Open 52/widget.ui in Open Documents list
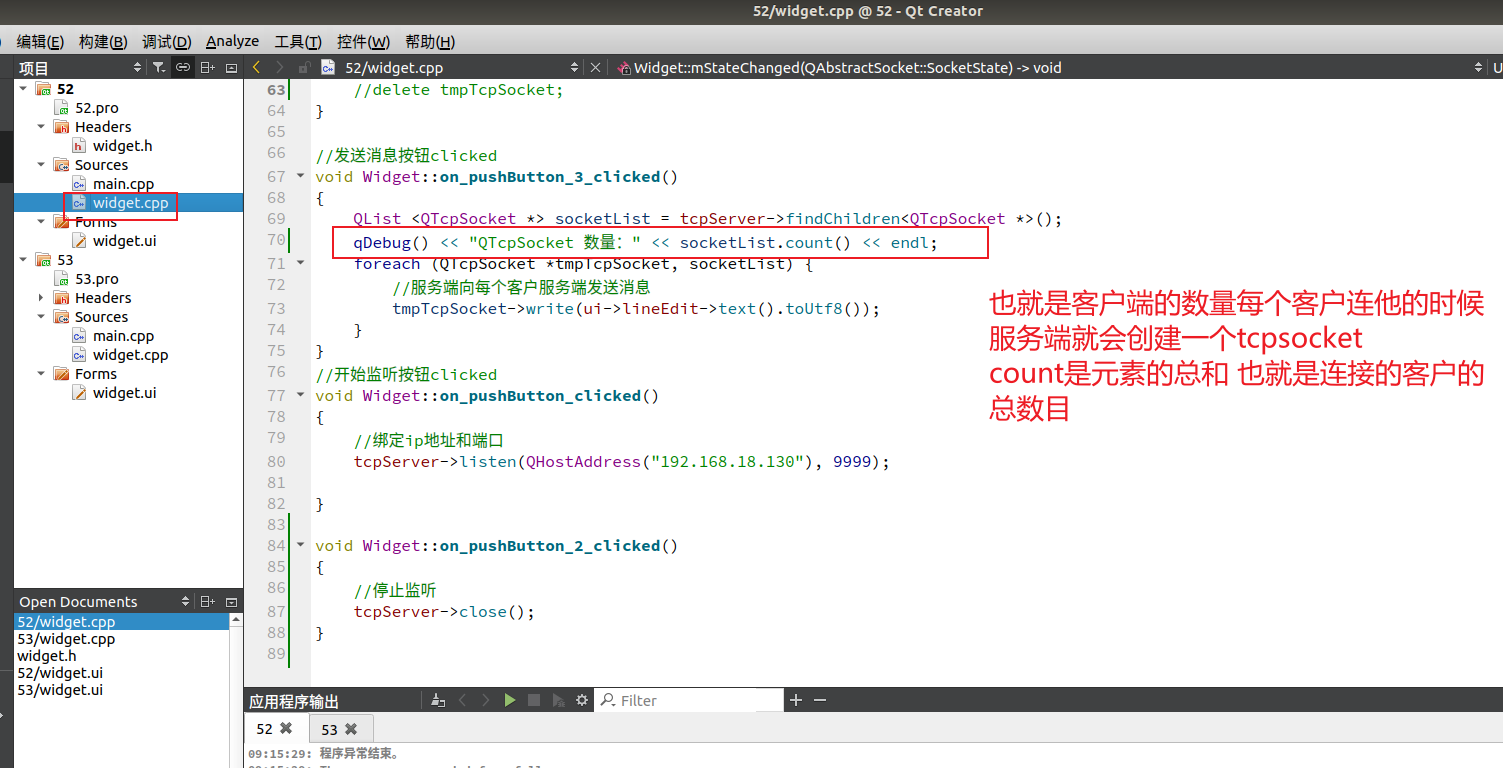The width and height of the screenshot is (1503, 768). click(x=60, y=673)
